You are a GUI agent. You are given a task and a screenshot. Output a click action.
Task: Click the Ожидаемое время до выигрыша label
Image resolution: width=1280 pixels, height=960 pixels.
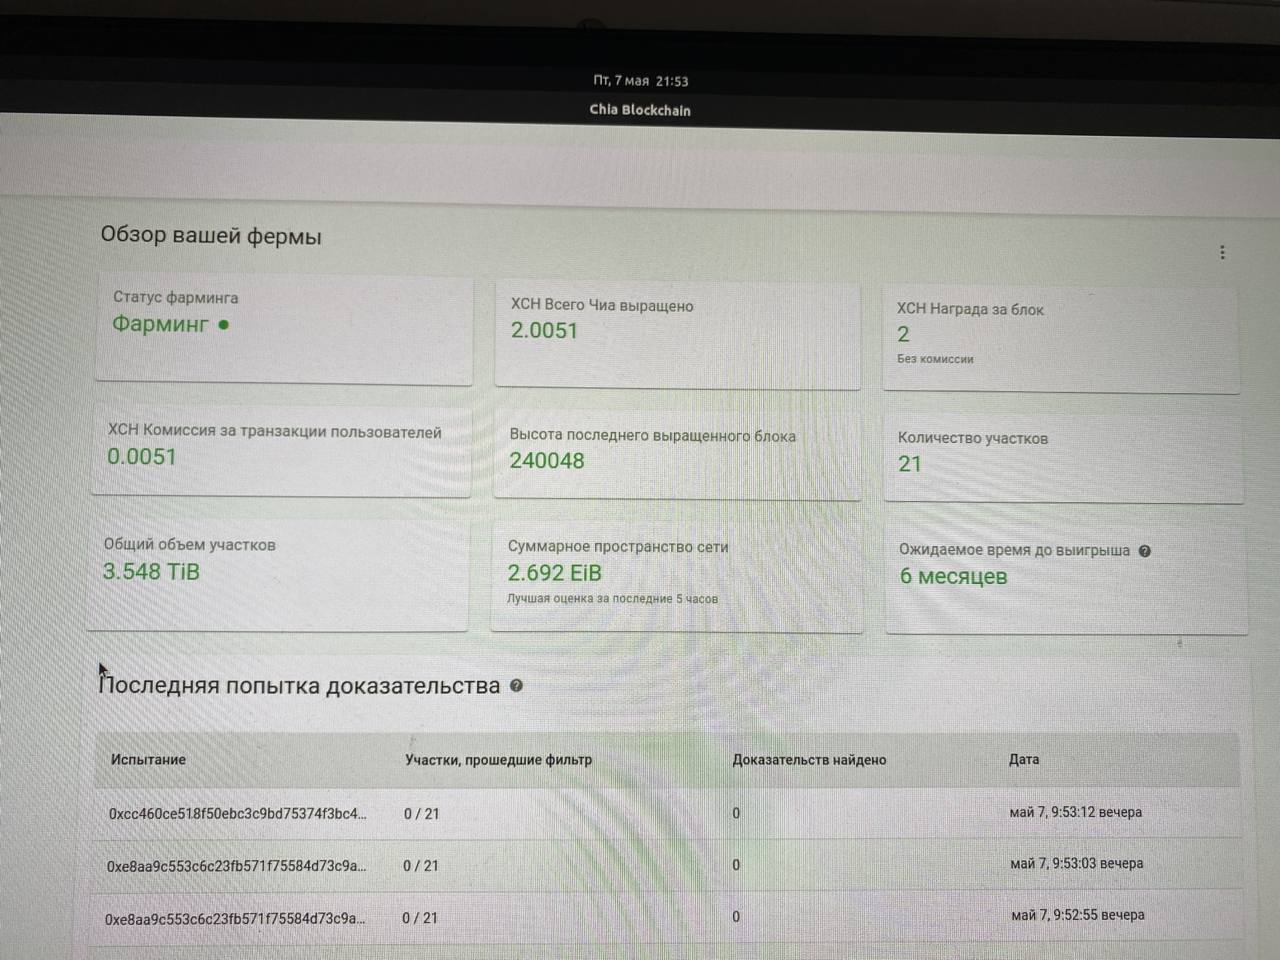[1014, 550]
